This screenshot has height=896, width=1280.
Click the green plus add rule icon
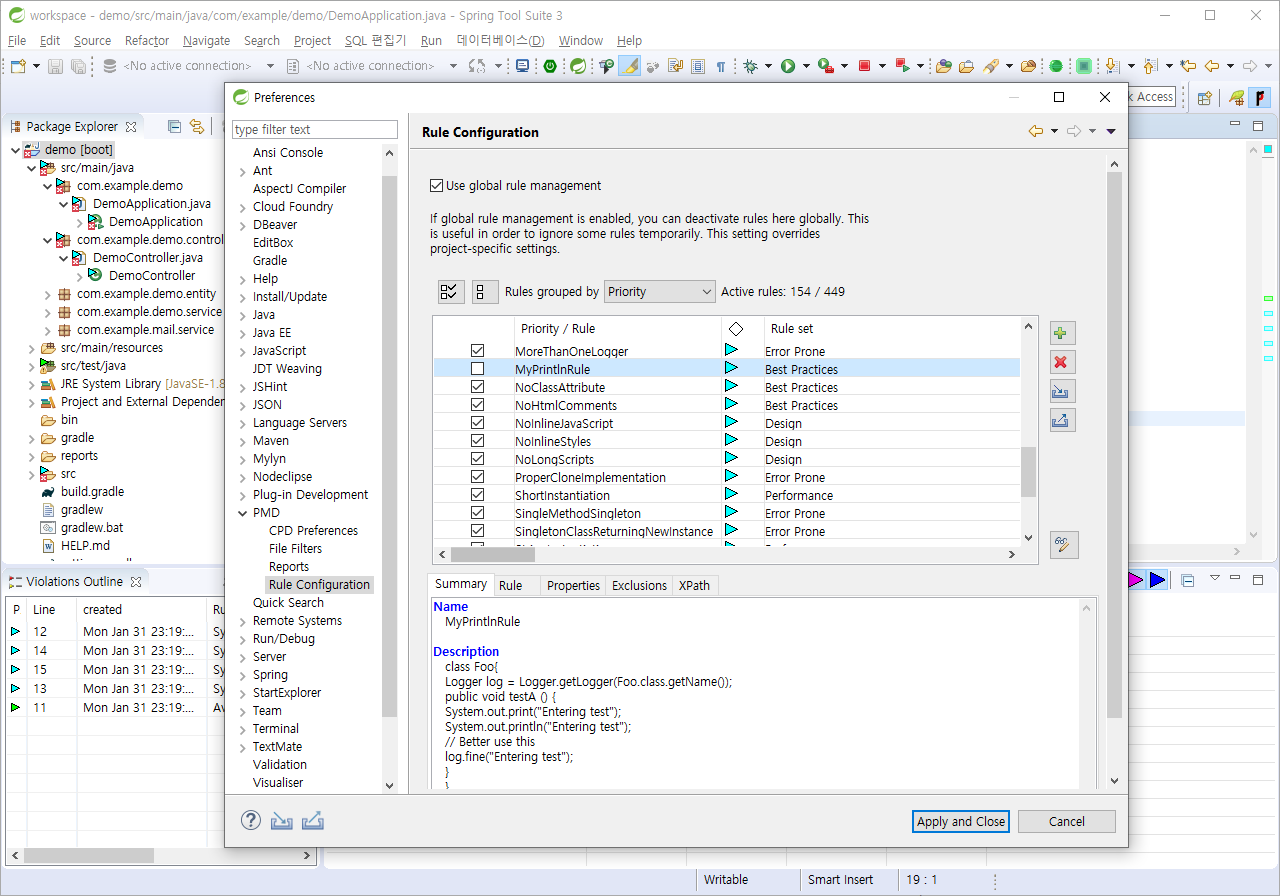(1061, 333)
